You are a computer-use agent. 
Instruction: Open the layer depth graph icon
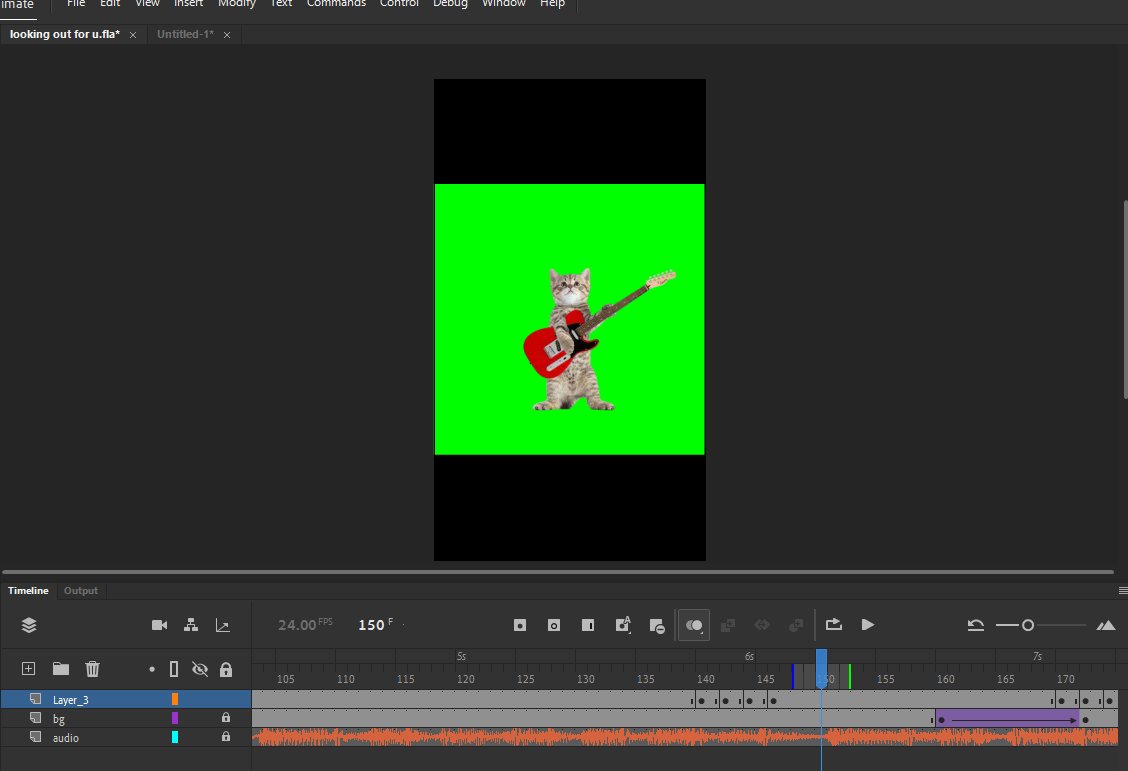click(x=223, y=626)
